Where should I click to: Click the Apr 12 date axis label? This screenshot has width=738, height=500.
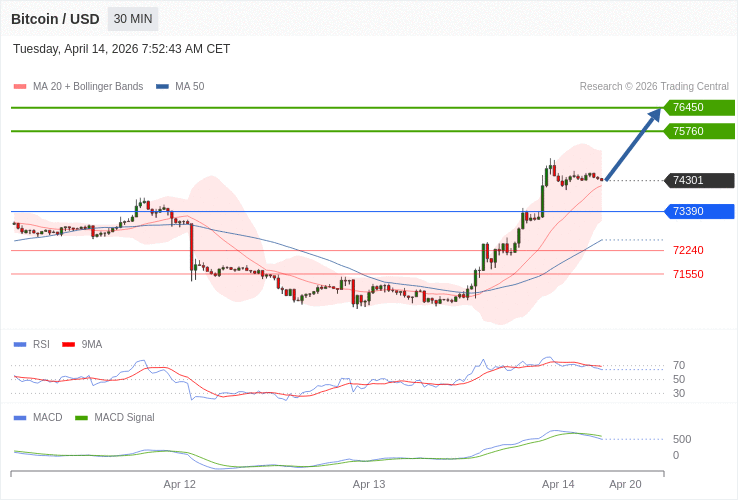point(179,484)
